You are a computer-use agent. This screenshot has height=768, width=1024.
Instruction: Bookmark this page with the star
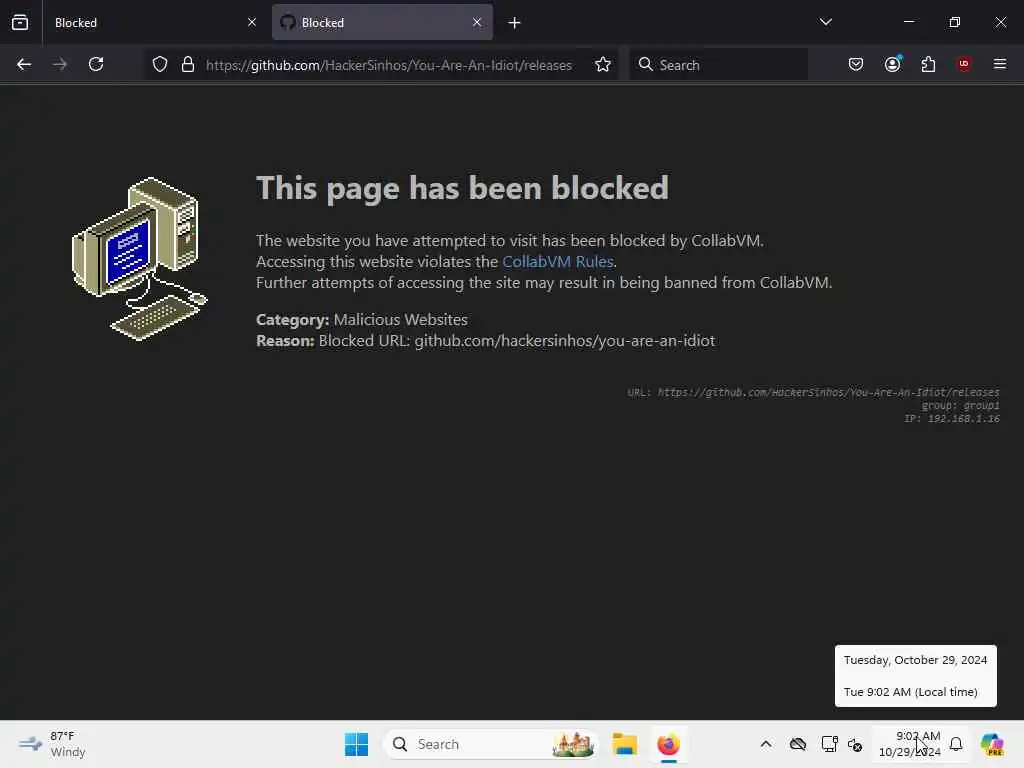(603, 64)
